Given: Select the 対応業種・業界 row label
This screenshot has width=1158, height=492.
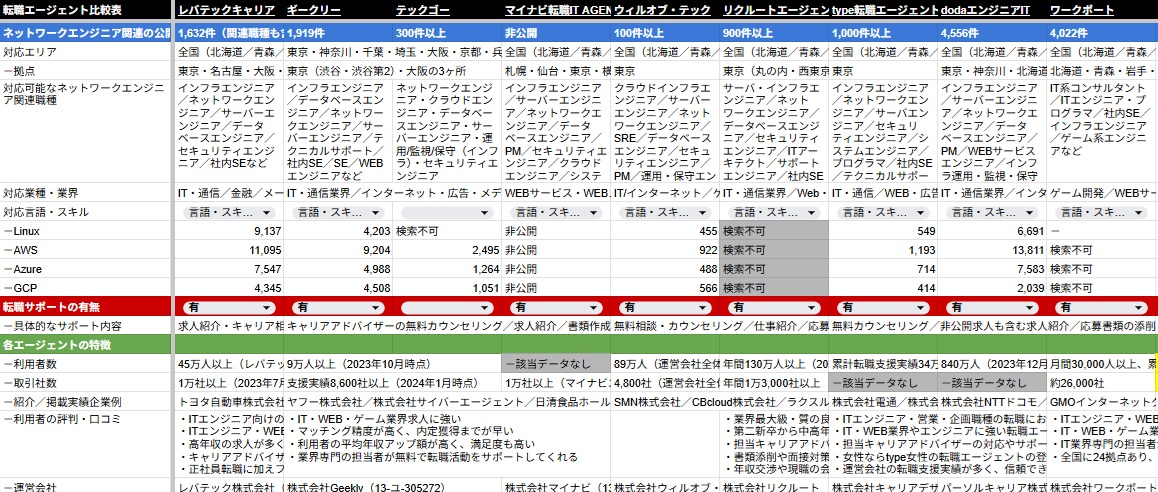Looking at the screenshot, I should pyautogui.click(x=85, y=193).
